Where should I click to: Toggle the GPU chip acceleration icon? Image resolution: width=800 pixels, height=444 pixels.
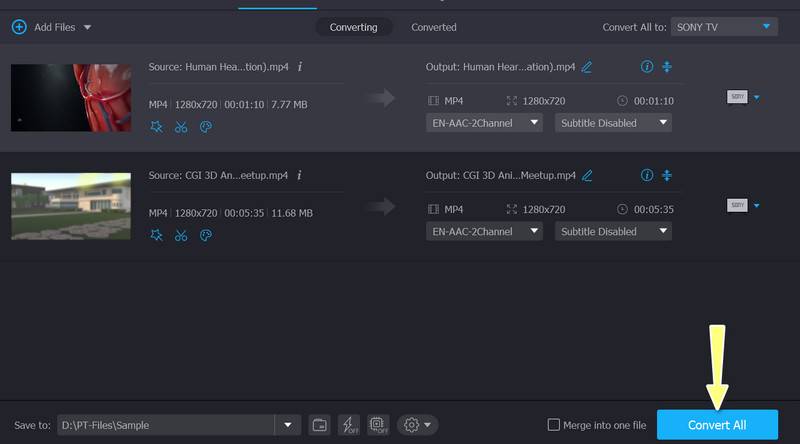pos(377,425)
